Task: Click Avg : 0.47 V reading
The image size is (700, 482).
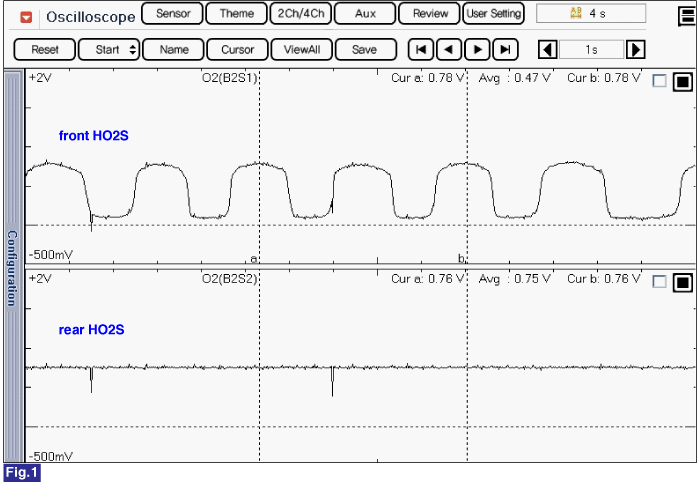Action: tap(514, 78)
